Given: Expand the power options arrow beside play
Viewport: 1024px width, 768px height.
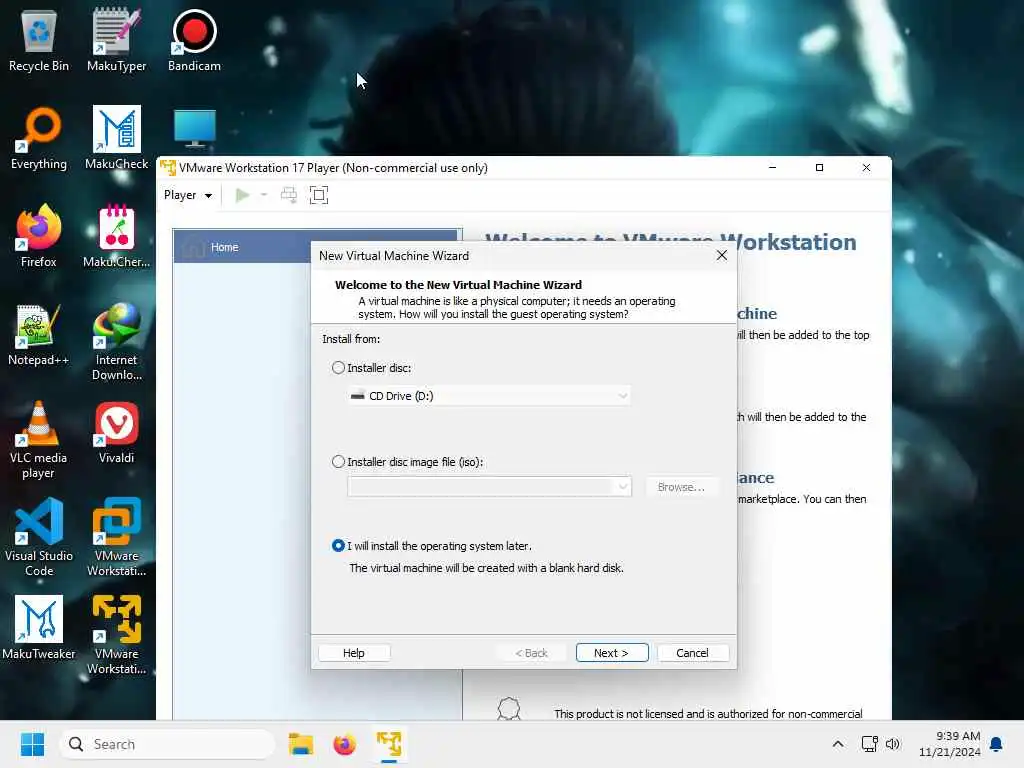Looking at the screenshot, I should [x=264, y=195].
